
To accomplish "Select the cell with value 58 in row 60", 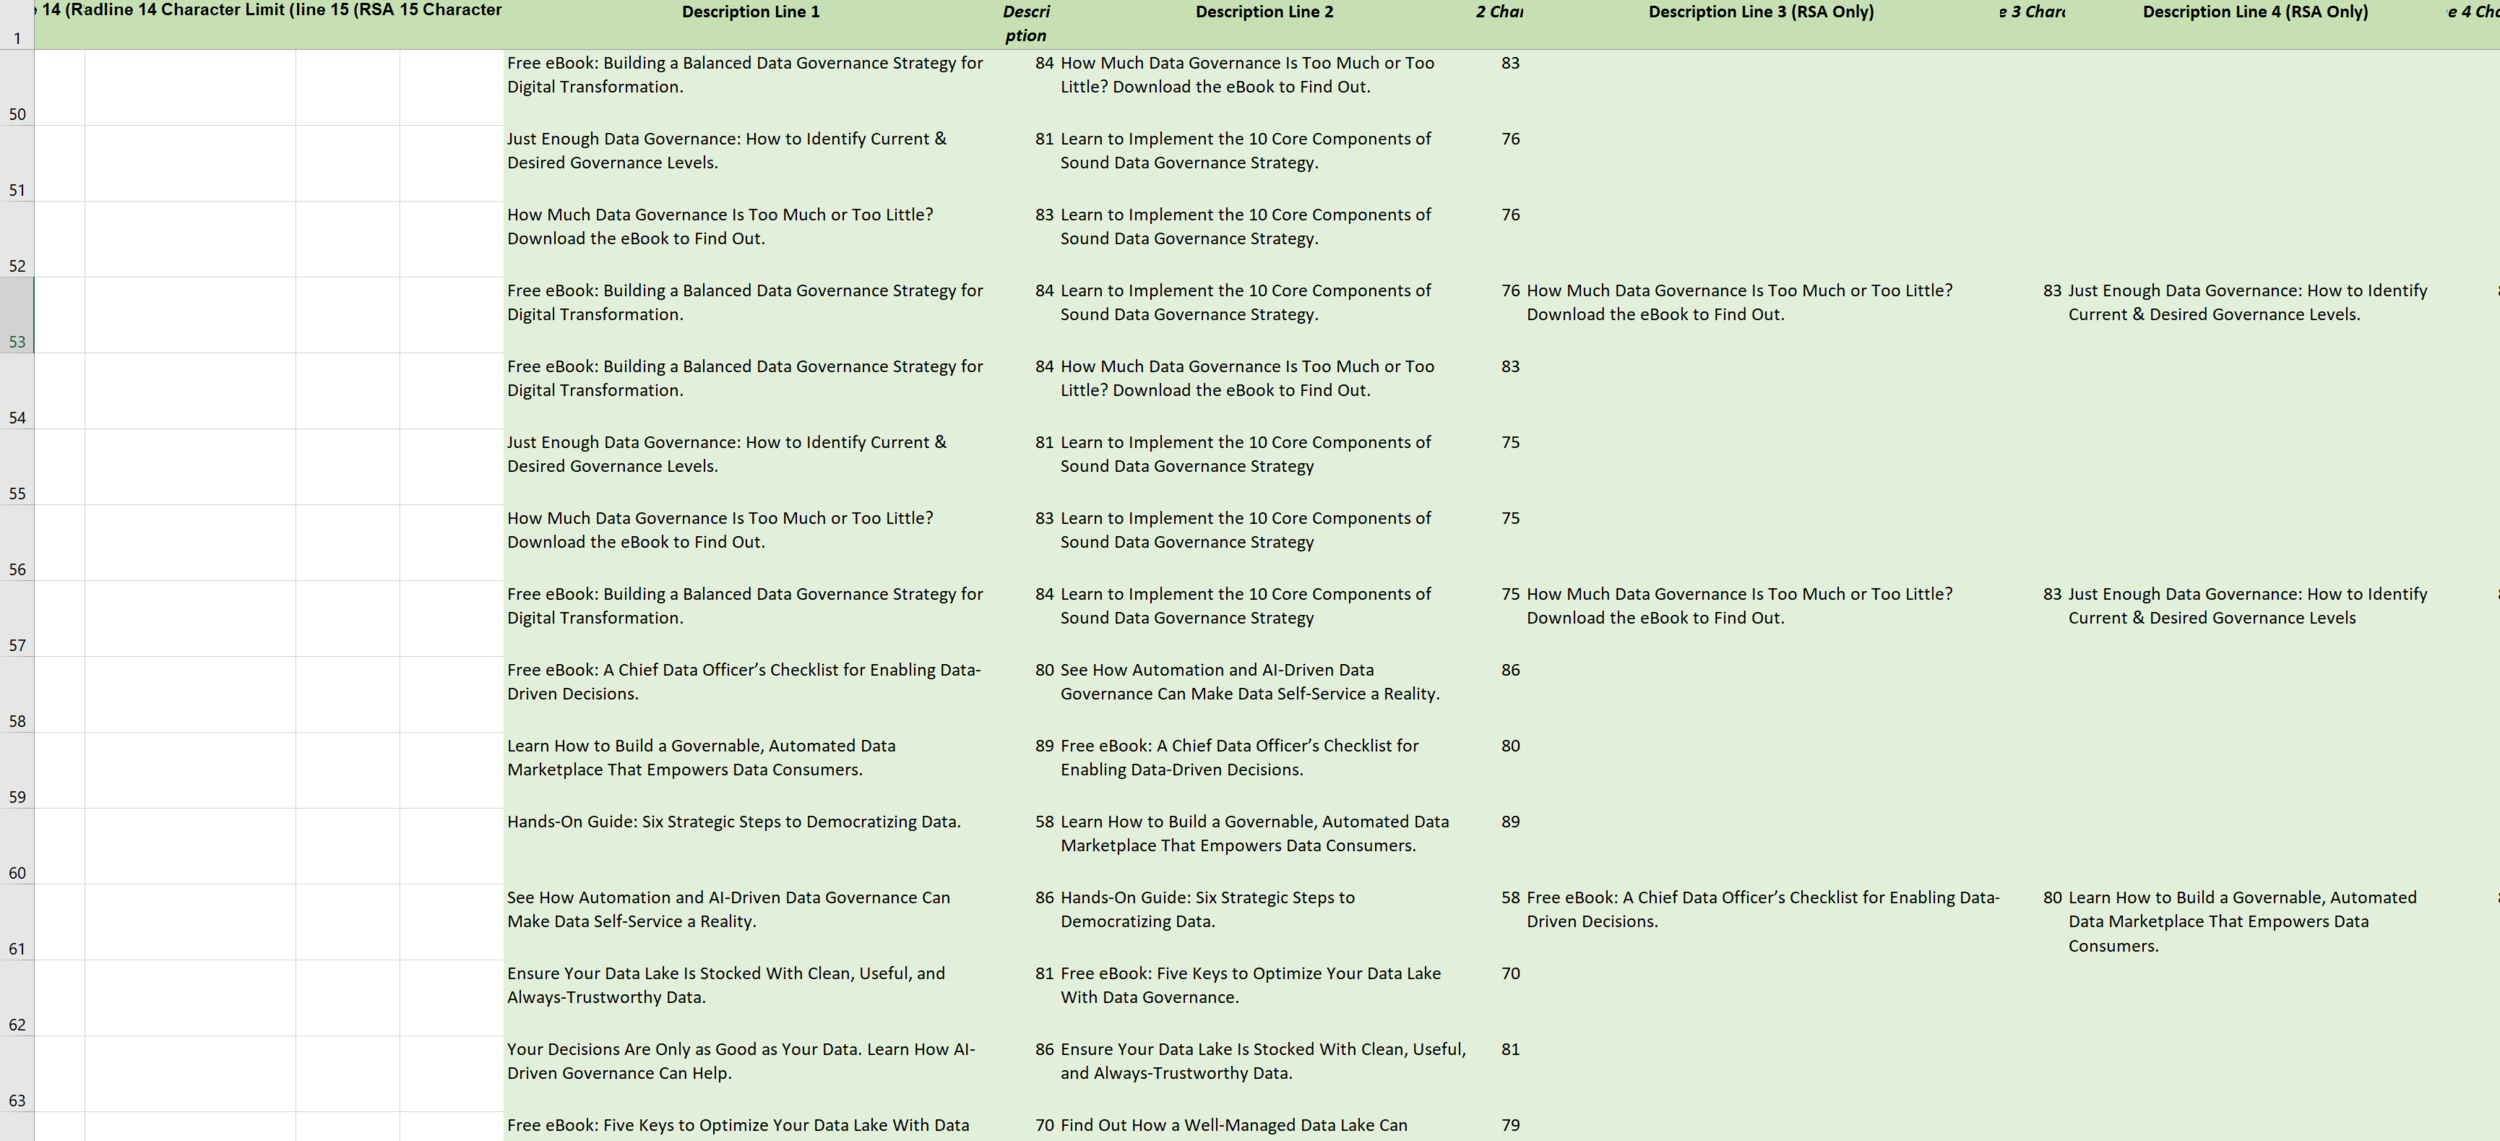I will click(x=1043, y=823).
